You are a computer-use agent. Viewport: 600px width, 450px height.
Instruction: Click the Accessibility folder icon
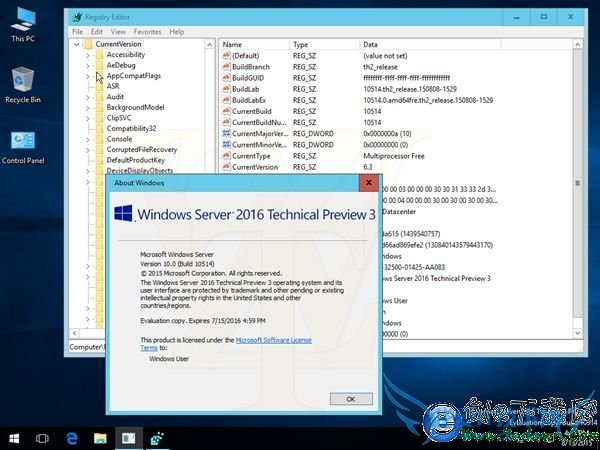99,55
